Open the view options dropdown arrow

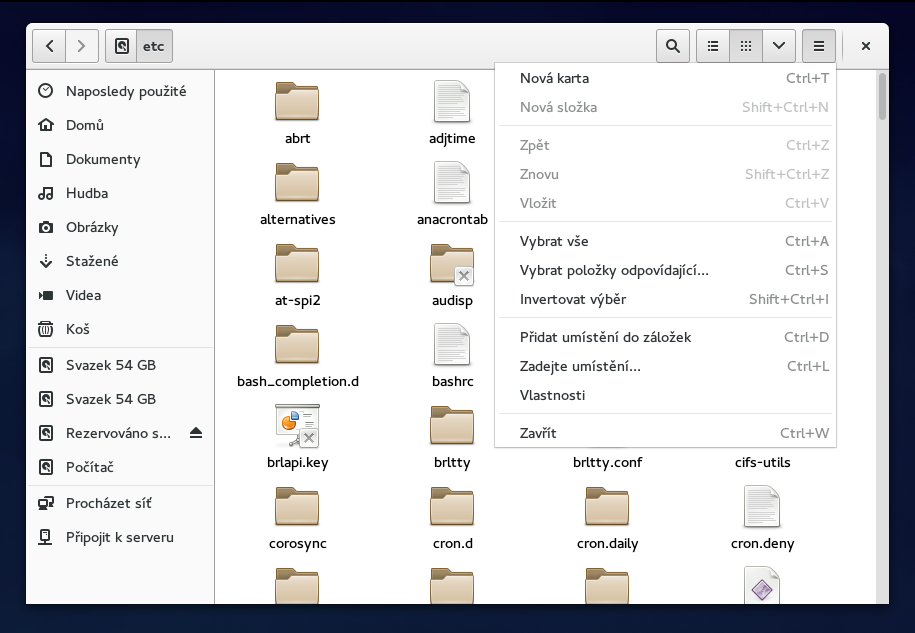click(778, 45)
